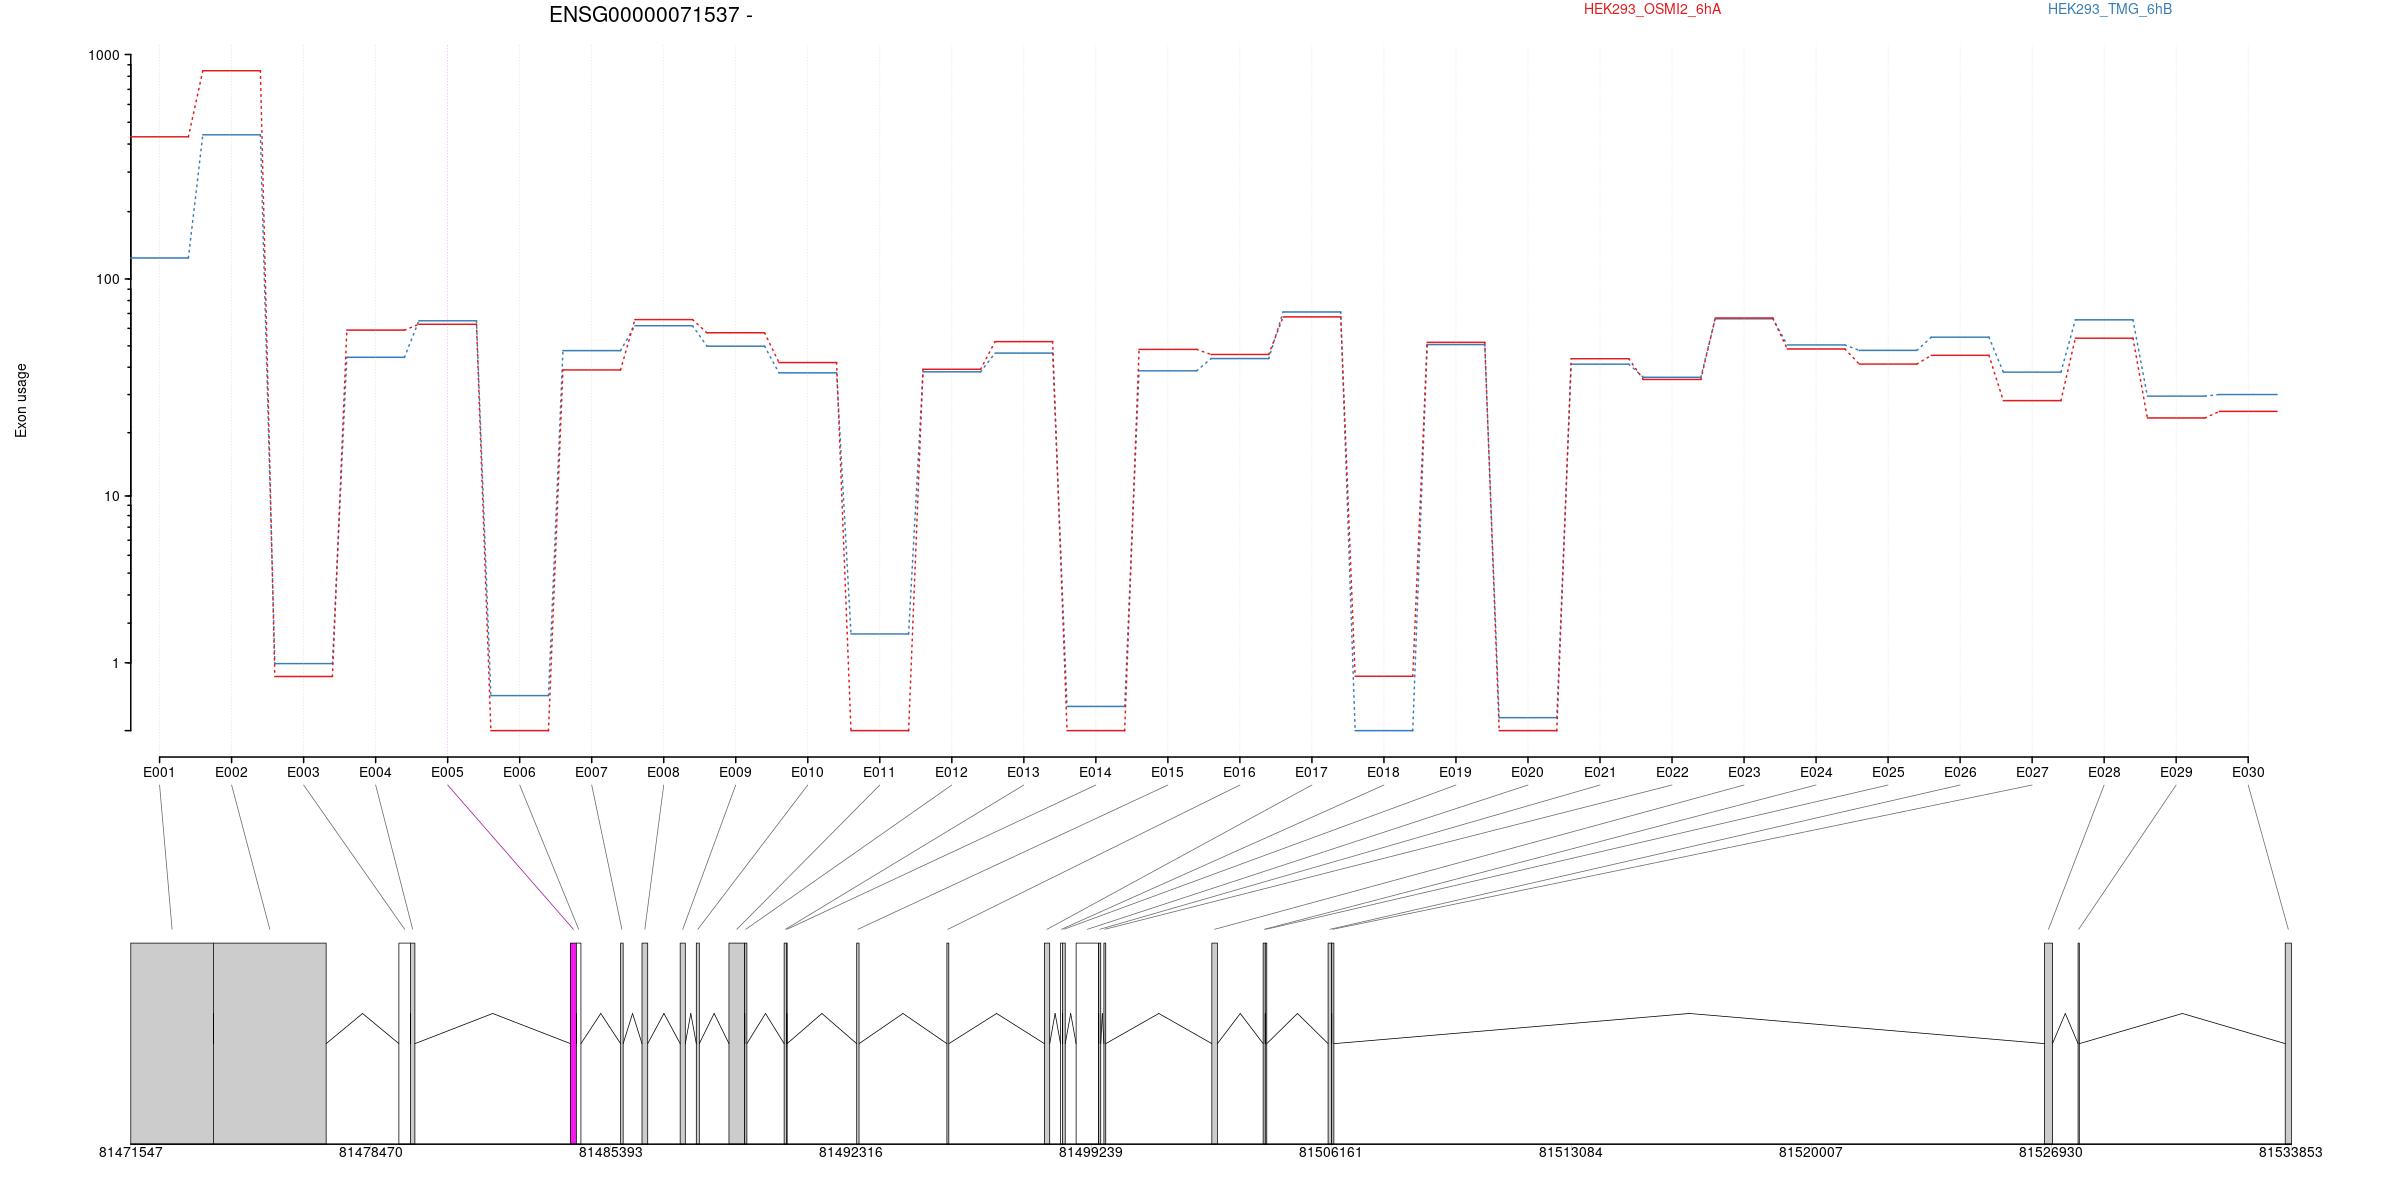2400x1200 pixels.
Task: Click exon label E014
Action: tap(1095, 772)
